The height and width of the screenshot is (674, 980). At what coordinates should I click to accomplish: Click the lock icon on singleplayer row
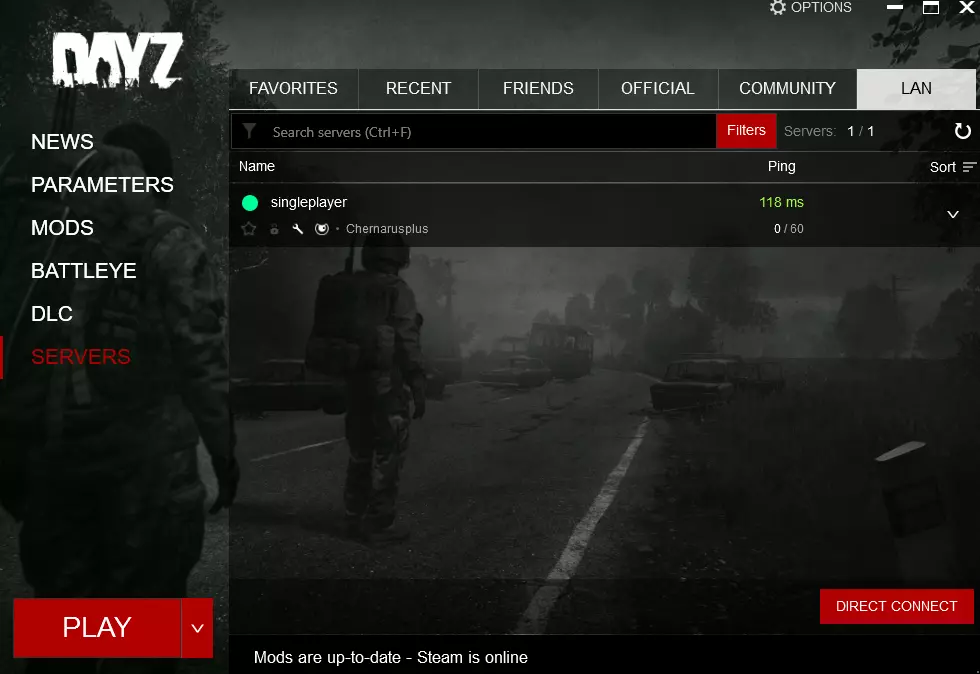(274, 229)
